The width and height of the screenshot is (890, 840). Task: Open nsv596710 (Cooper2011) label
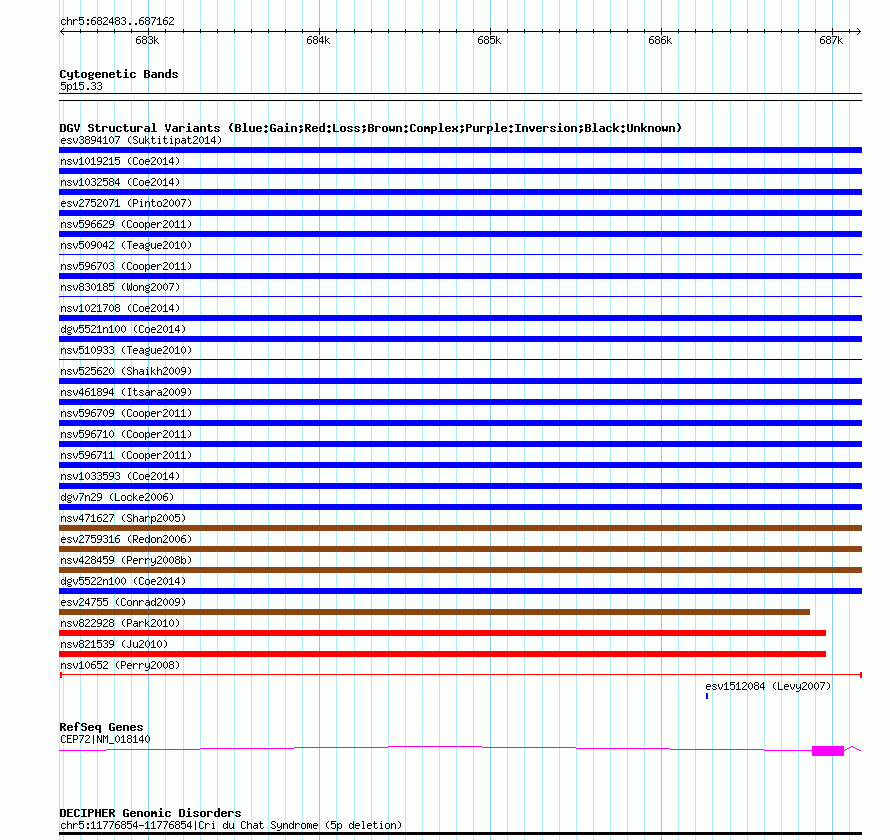[x=126, y=434]
